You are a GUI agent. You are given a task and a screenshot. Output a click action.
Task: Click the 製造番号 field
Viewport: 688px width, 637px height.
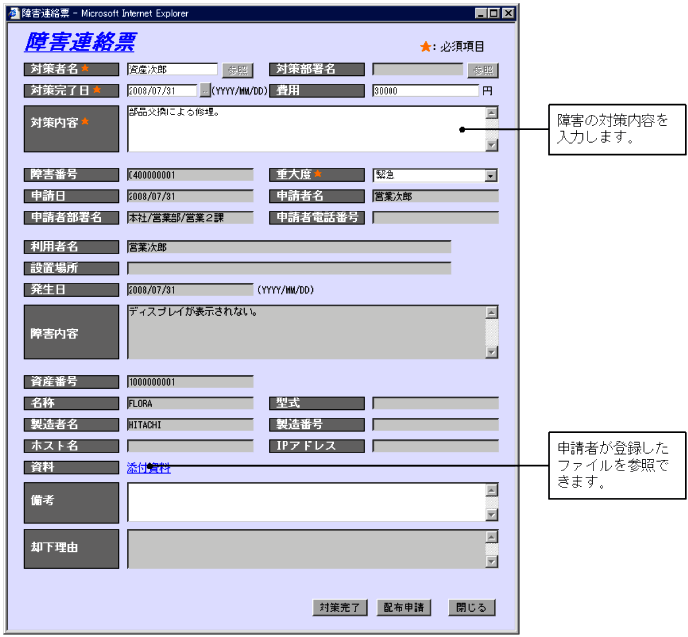tap(435, 425)
